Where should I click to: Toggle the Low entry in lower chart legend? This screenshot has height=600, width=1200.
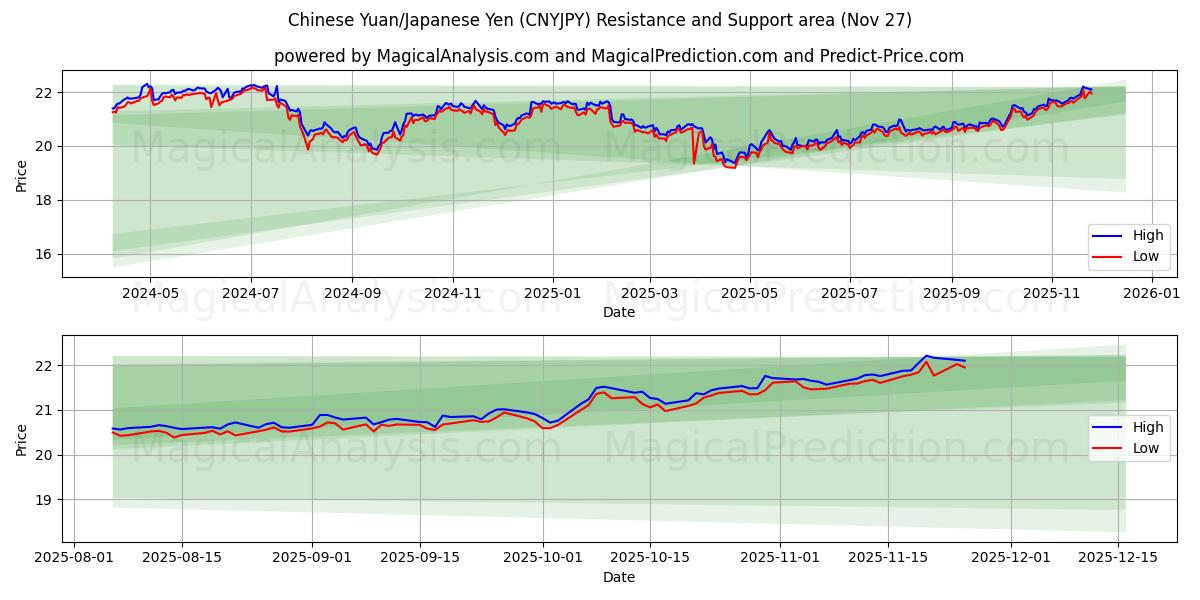[1146, 447]
